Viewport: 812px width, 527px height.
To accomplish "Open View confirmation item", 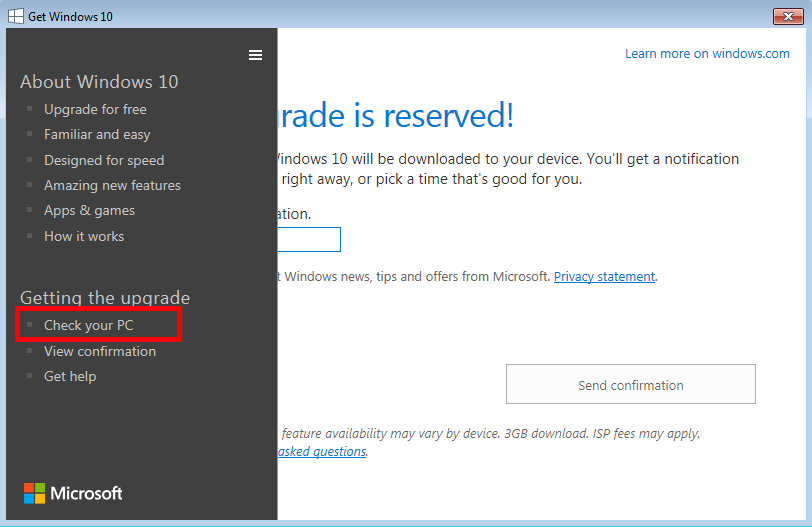I will [x=100, y=351].
